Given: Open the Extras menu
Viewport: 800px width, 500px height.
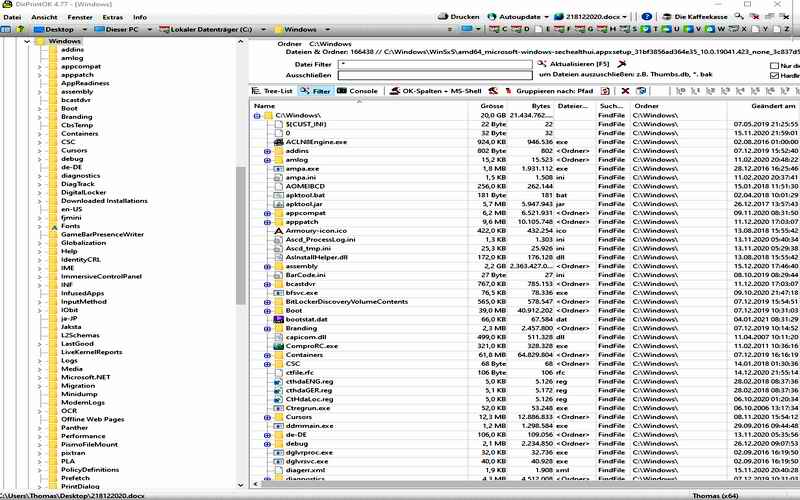Looking at the screenshot, I should 112,17.
